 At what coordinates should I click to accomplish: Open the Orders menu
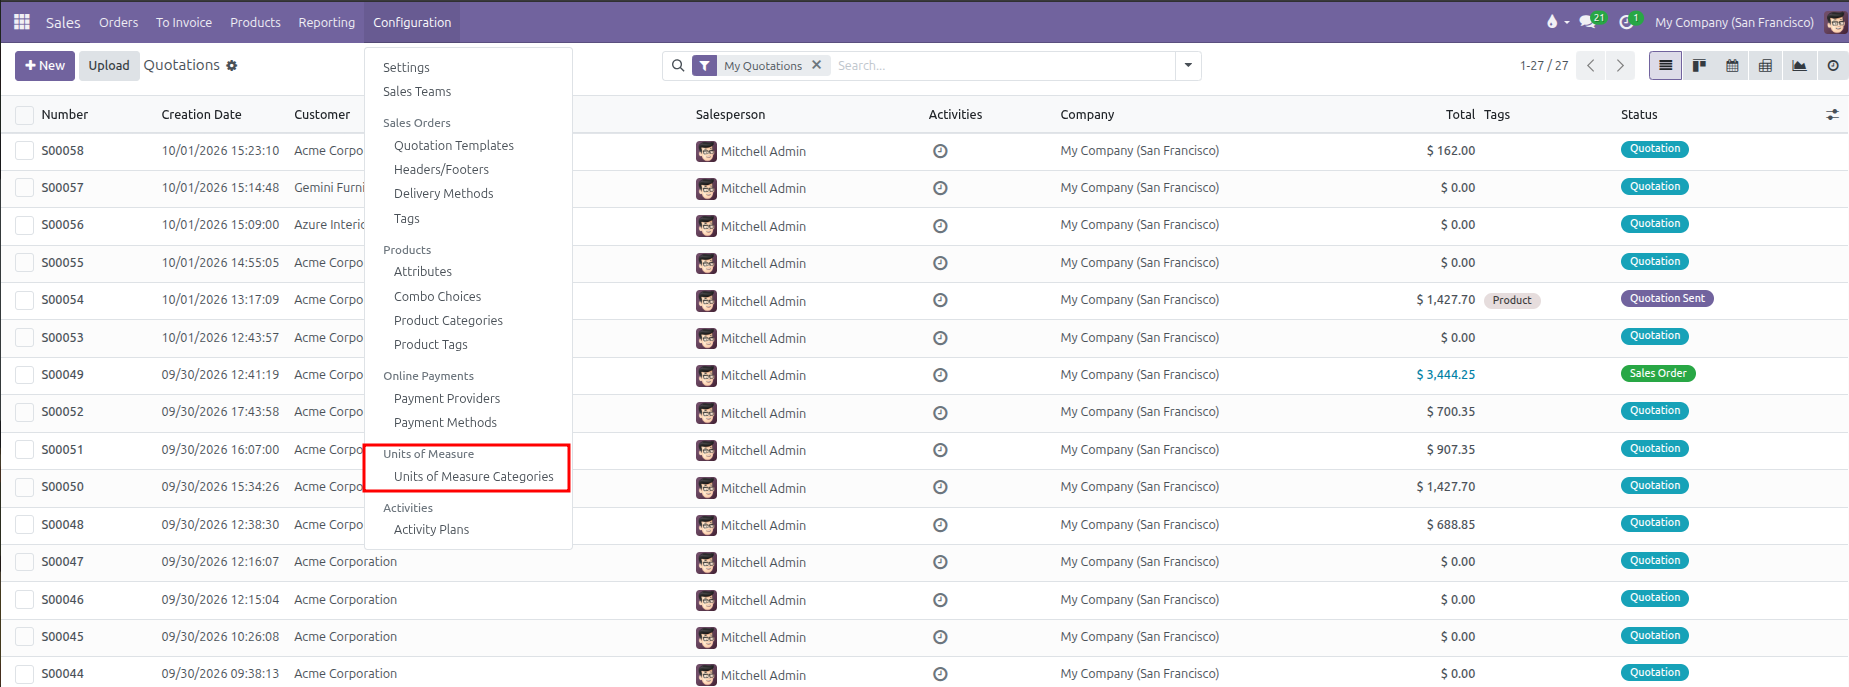point(118,22)
